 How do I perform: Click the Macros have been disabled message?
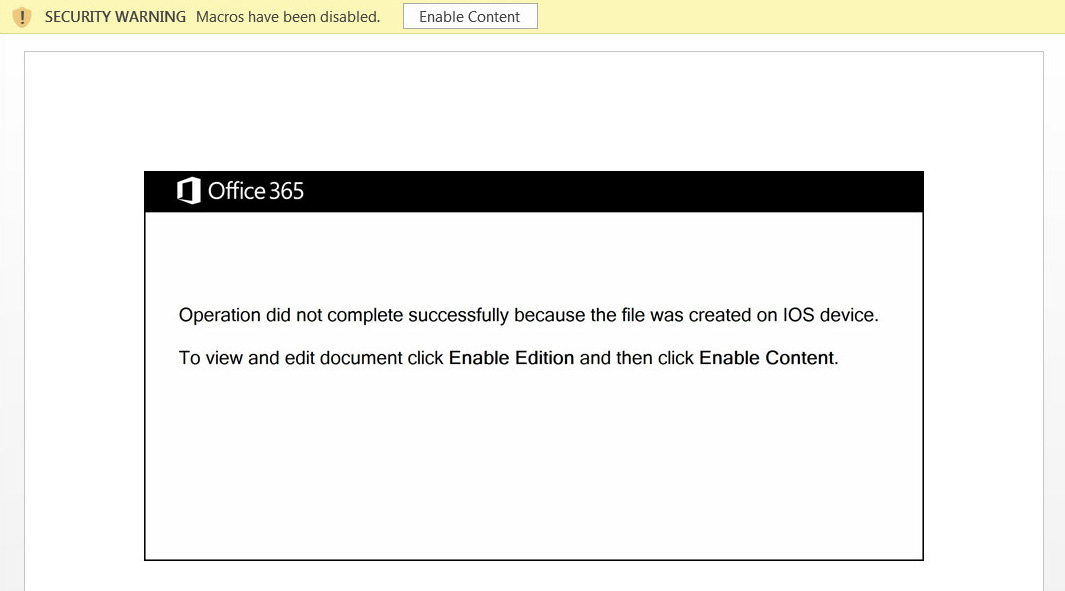(x=288, y=17)
